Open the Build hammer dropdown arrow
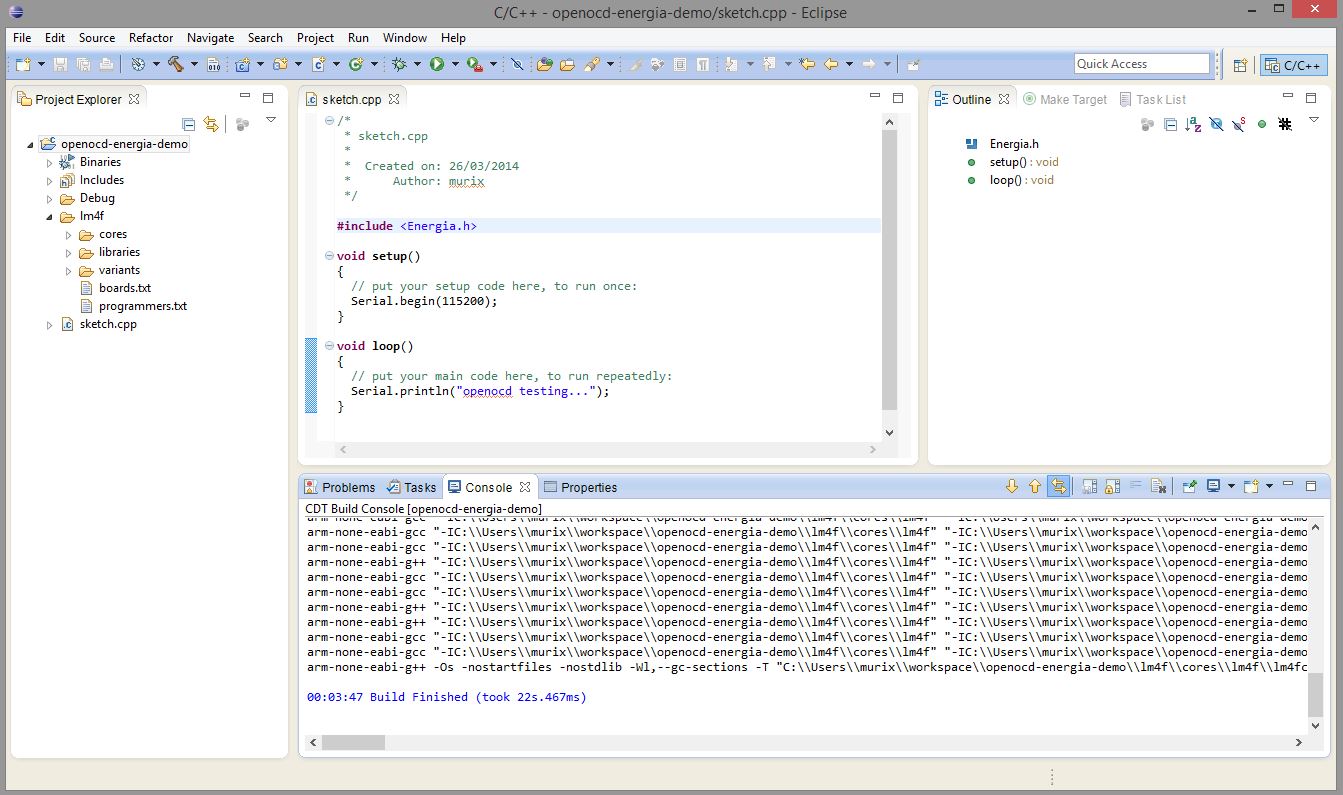Image resolution: width=1343 pixels, height=795 pixels. coord(192,64)
